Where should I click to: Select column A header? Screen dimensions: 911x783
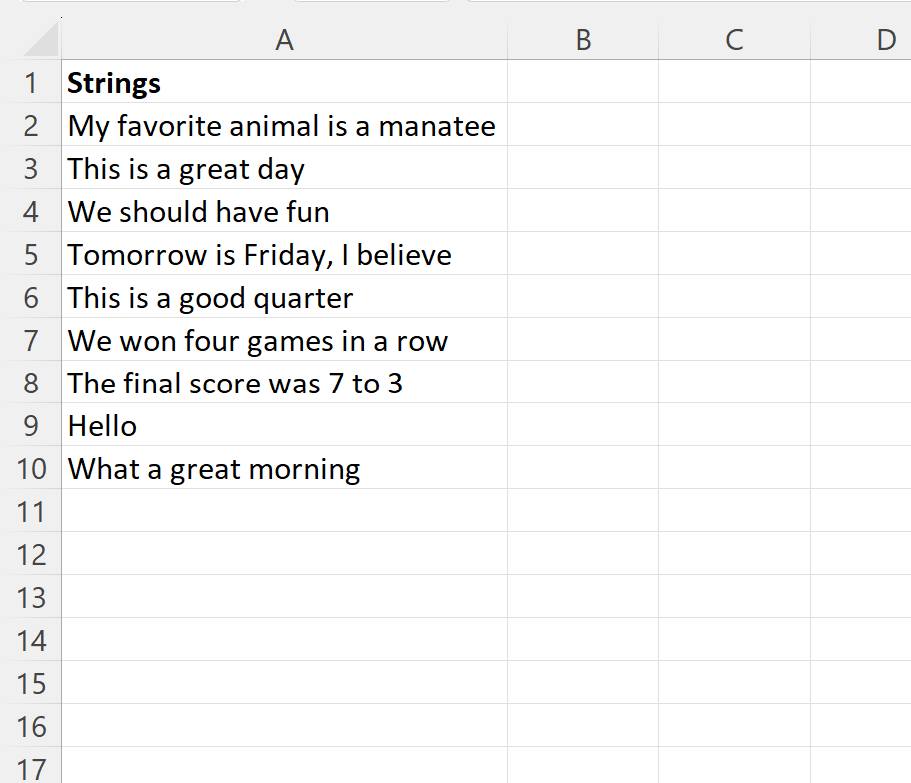pyautogui.click(x=284, y=40)
